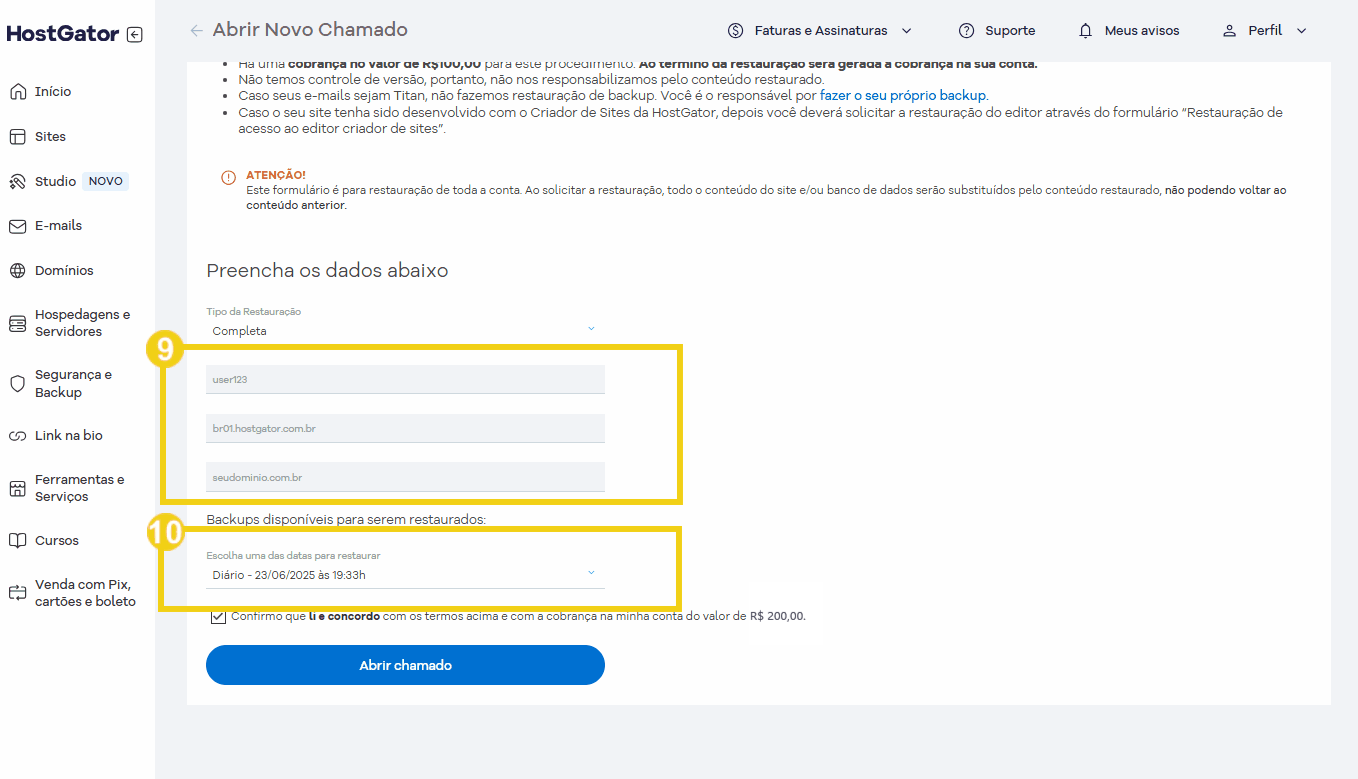Click the Segurança e Backup shield icon
Screen dimensions: 1358x779
point(17,384)
